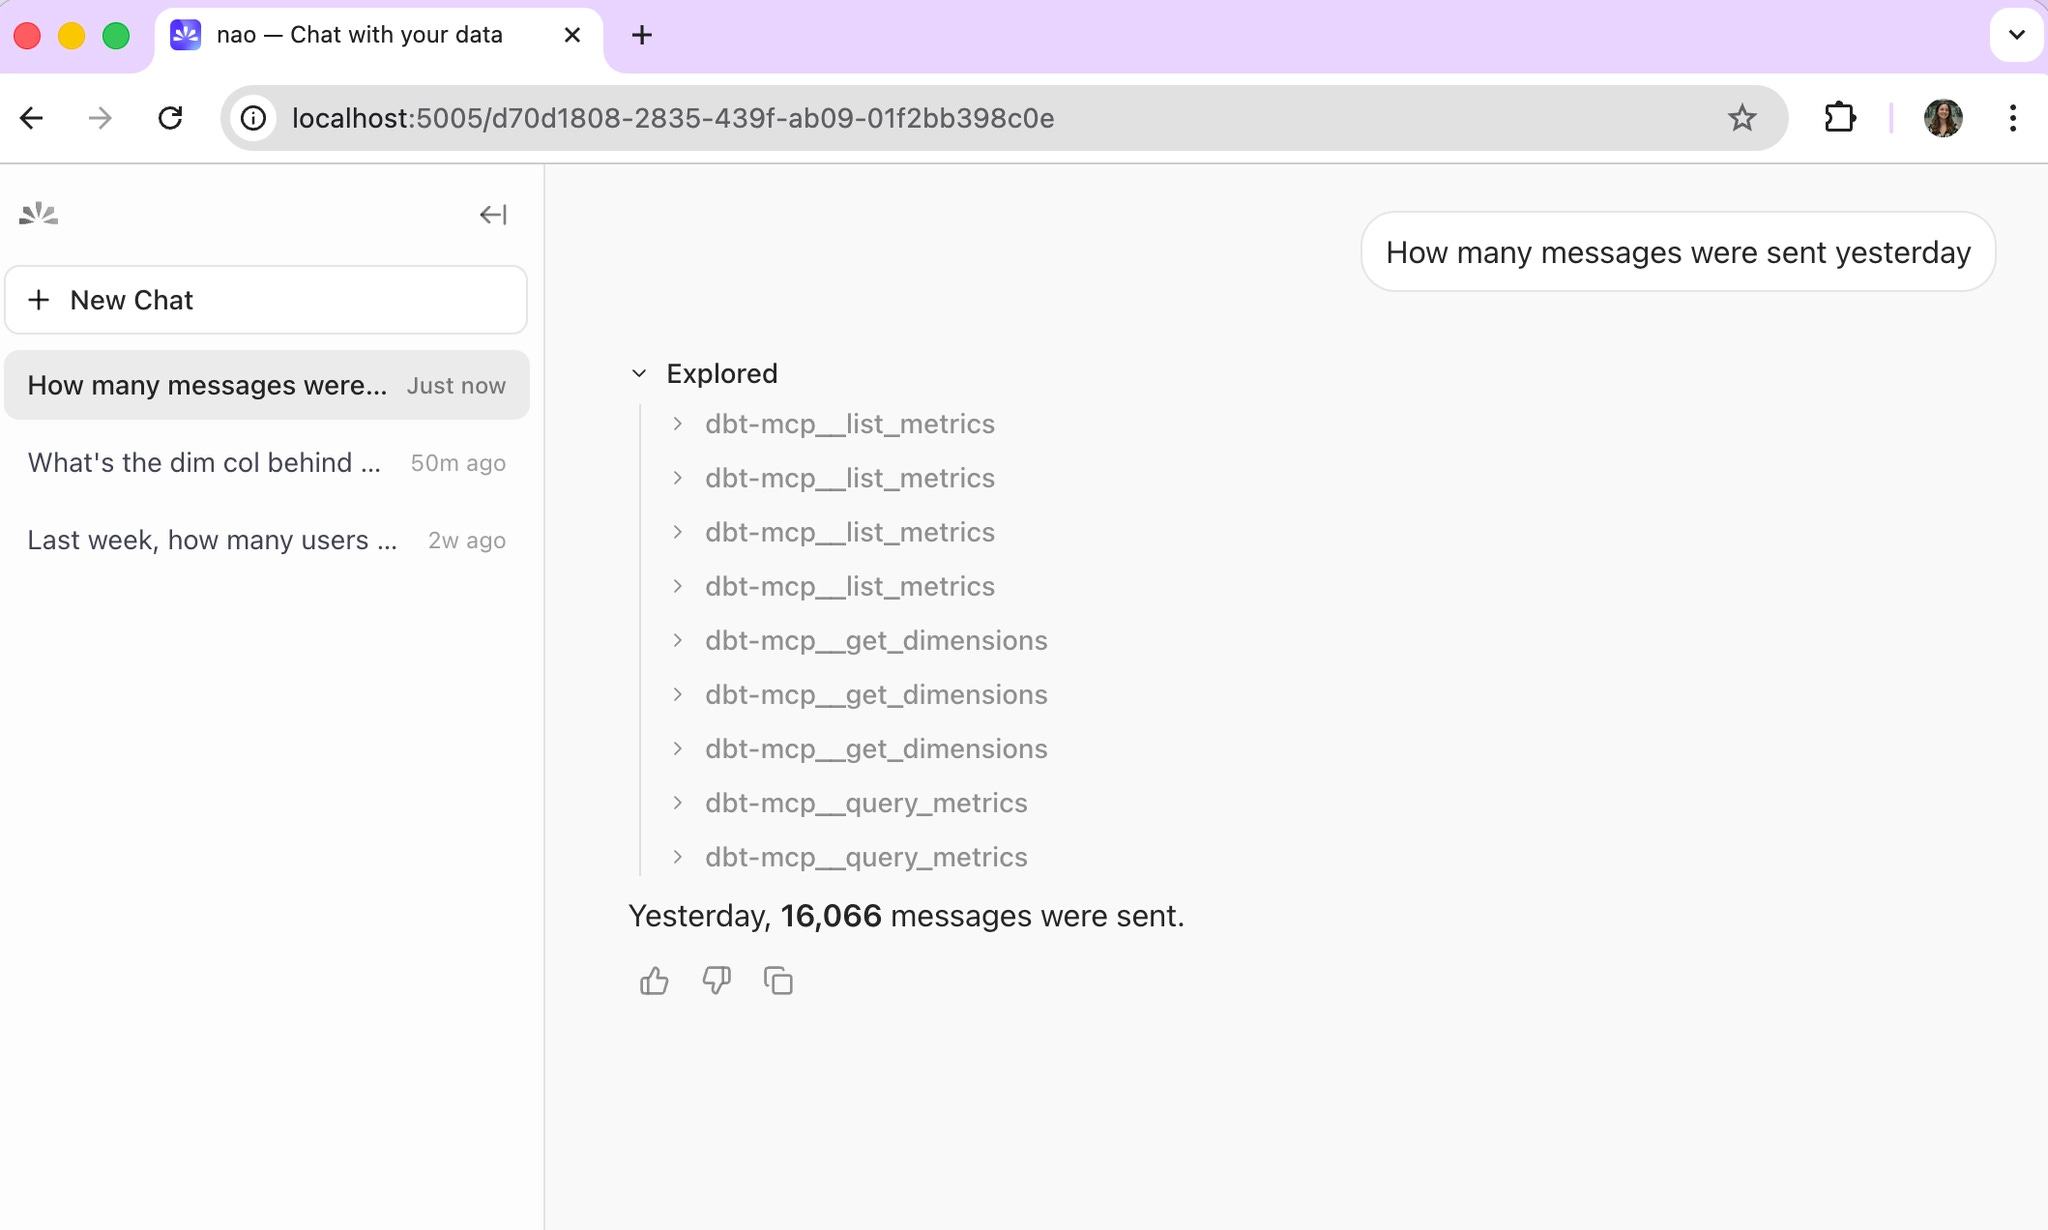Copy the assistant's response
The image size is (2048, 1230).
pyautogui.click(x=778, y=980)
